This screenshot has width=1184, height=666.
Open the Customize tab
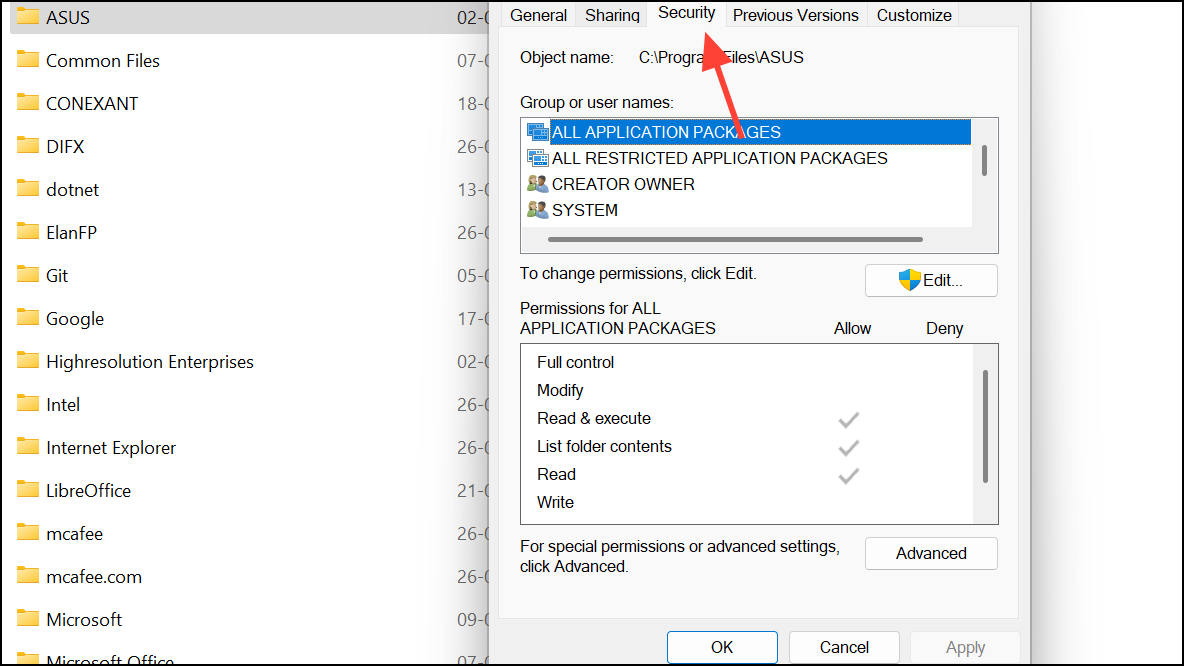(x=914, y=15)
